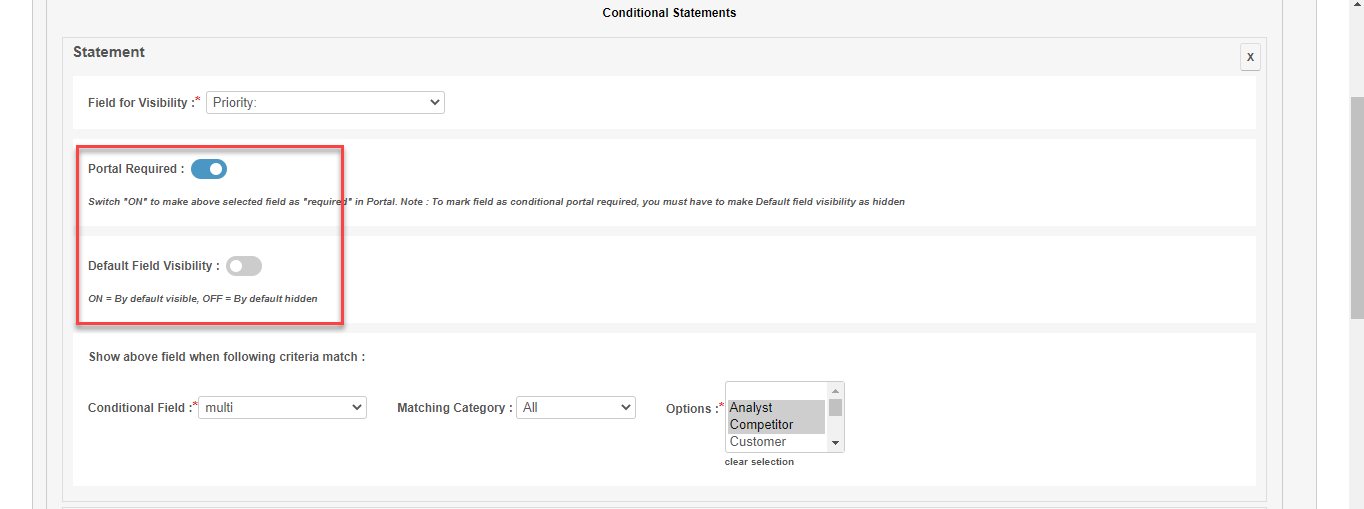1364x509 pixels.
Task: Remove the statement with the X button
Action: coord(1250,57)
